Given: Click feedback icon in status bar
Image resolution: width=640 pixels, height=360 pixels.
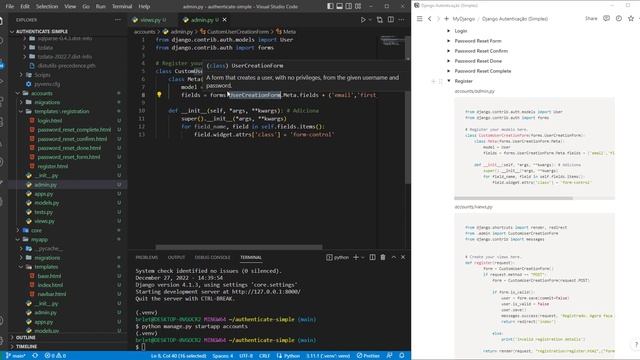Looking at the screenshot, I should coord(389,356).
